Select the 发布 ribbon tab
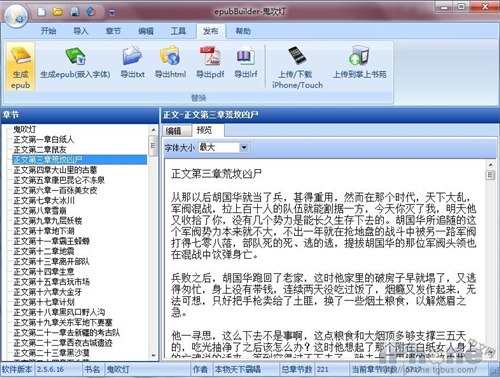The width and height of the screenshot is (500, 378). point(211,31)
